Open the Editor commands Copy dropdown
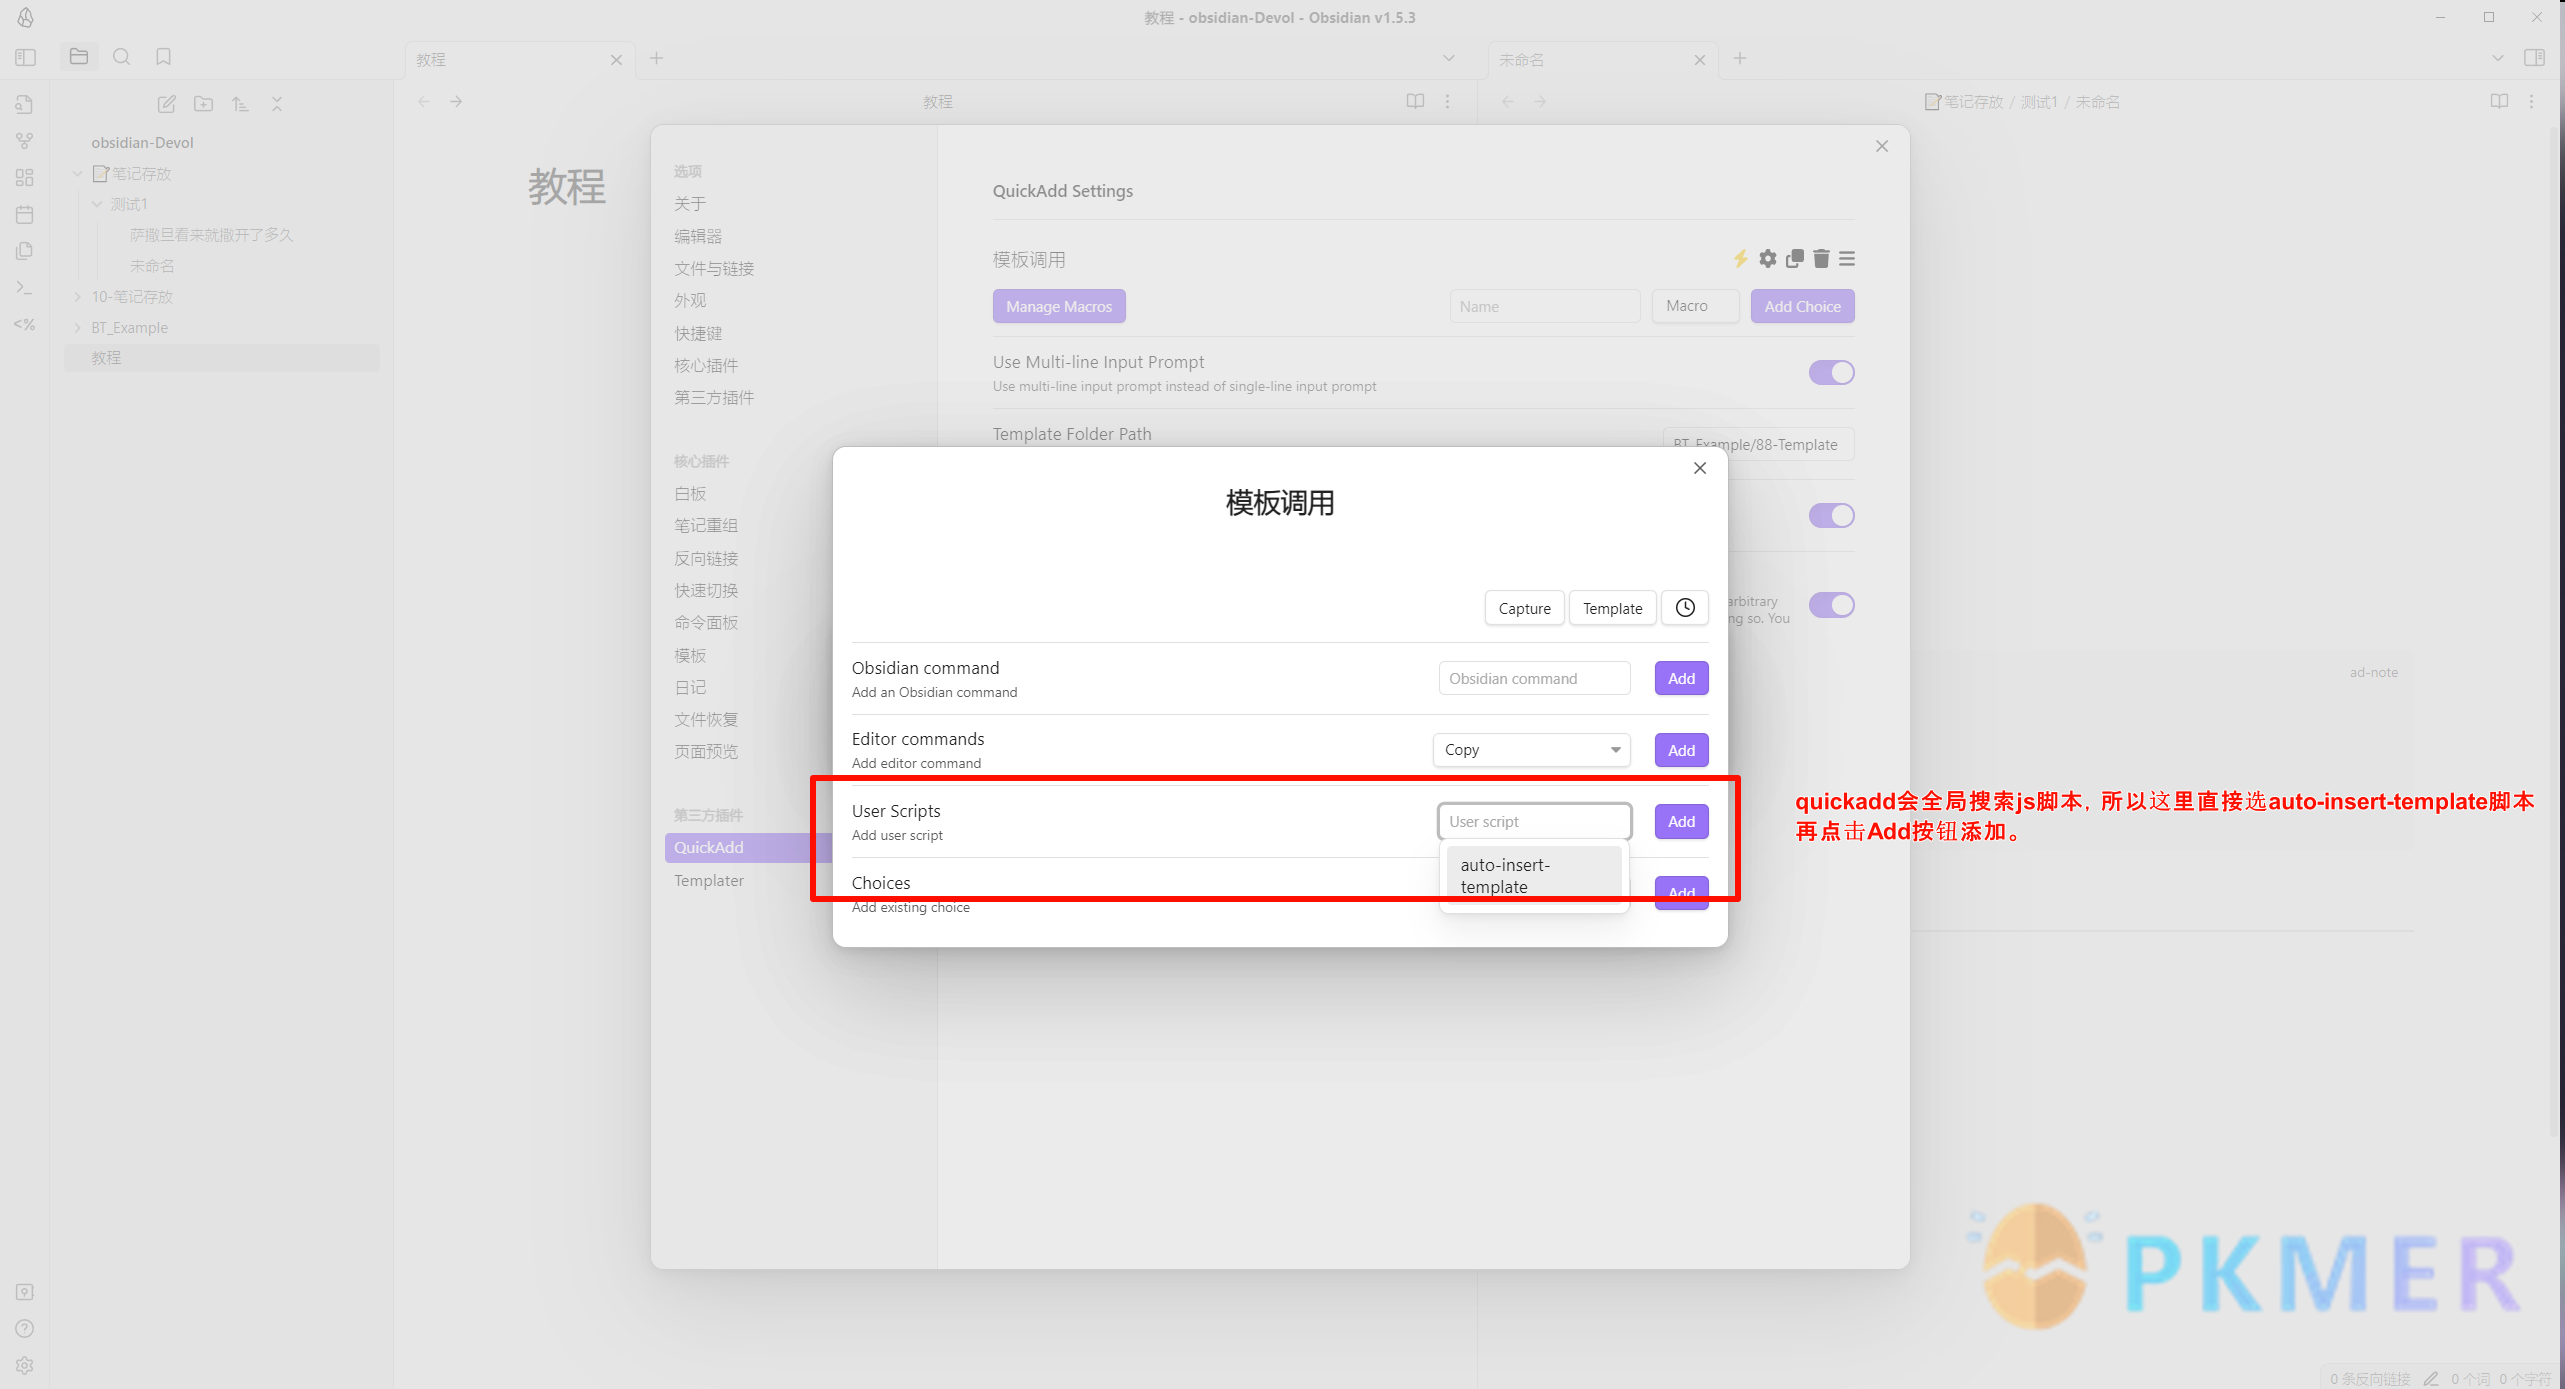Viewport: 2565px width, 1389px height. coord(1532,750)
